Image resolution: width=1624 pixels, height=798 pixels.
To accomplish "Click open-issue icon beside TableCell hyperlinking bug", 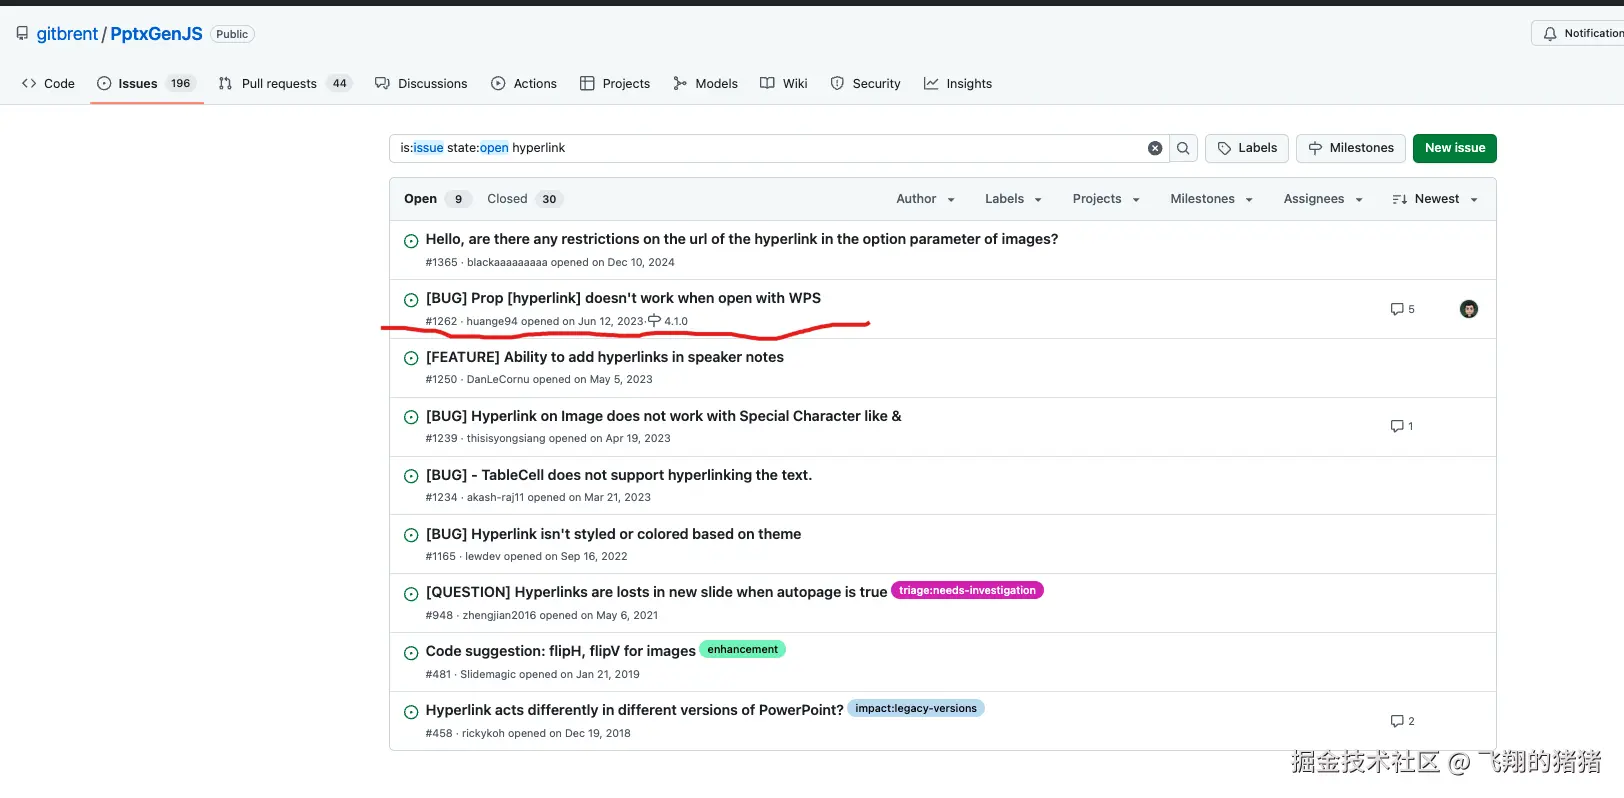I will (x=411, y=476).
